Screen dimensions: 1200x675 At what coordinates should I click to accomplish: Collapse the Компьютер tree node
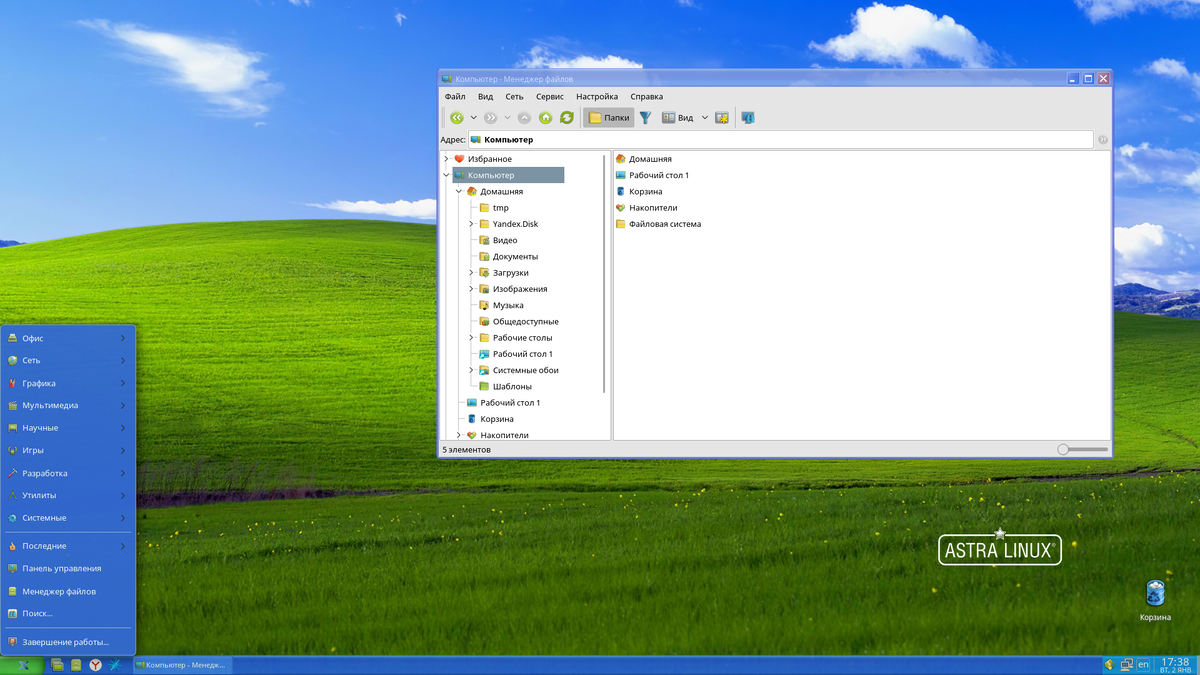(x=446, y=175)
